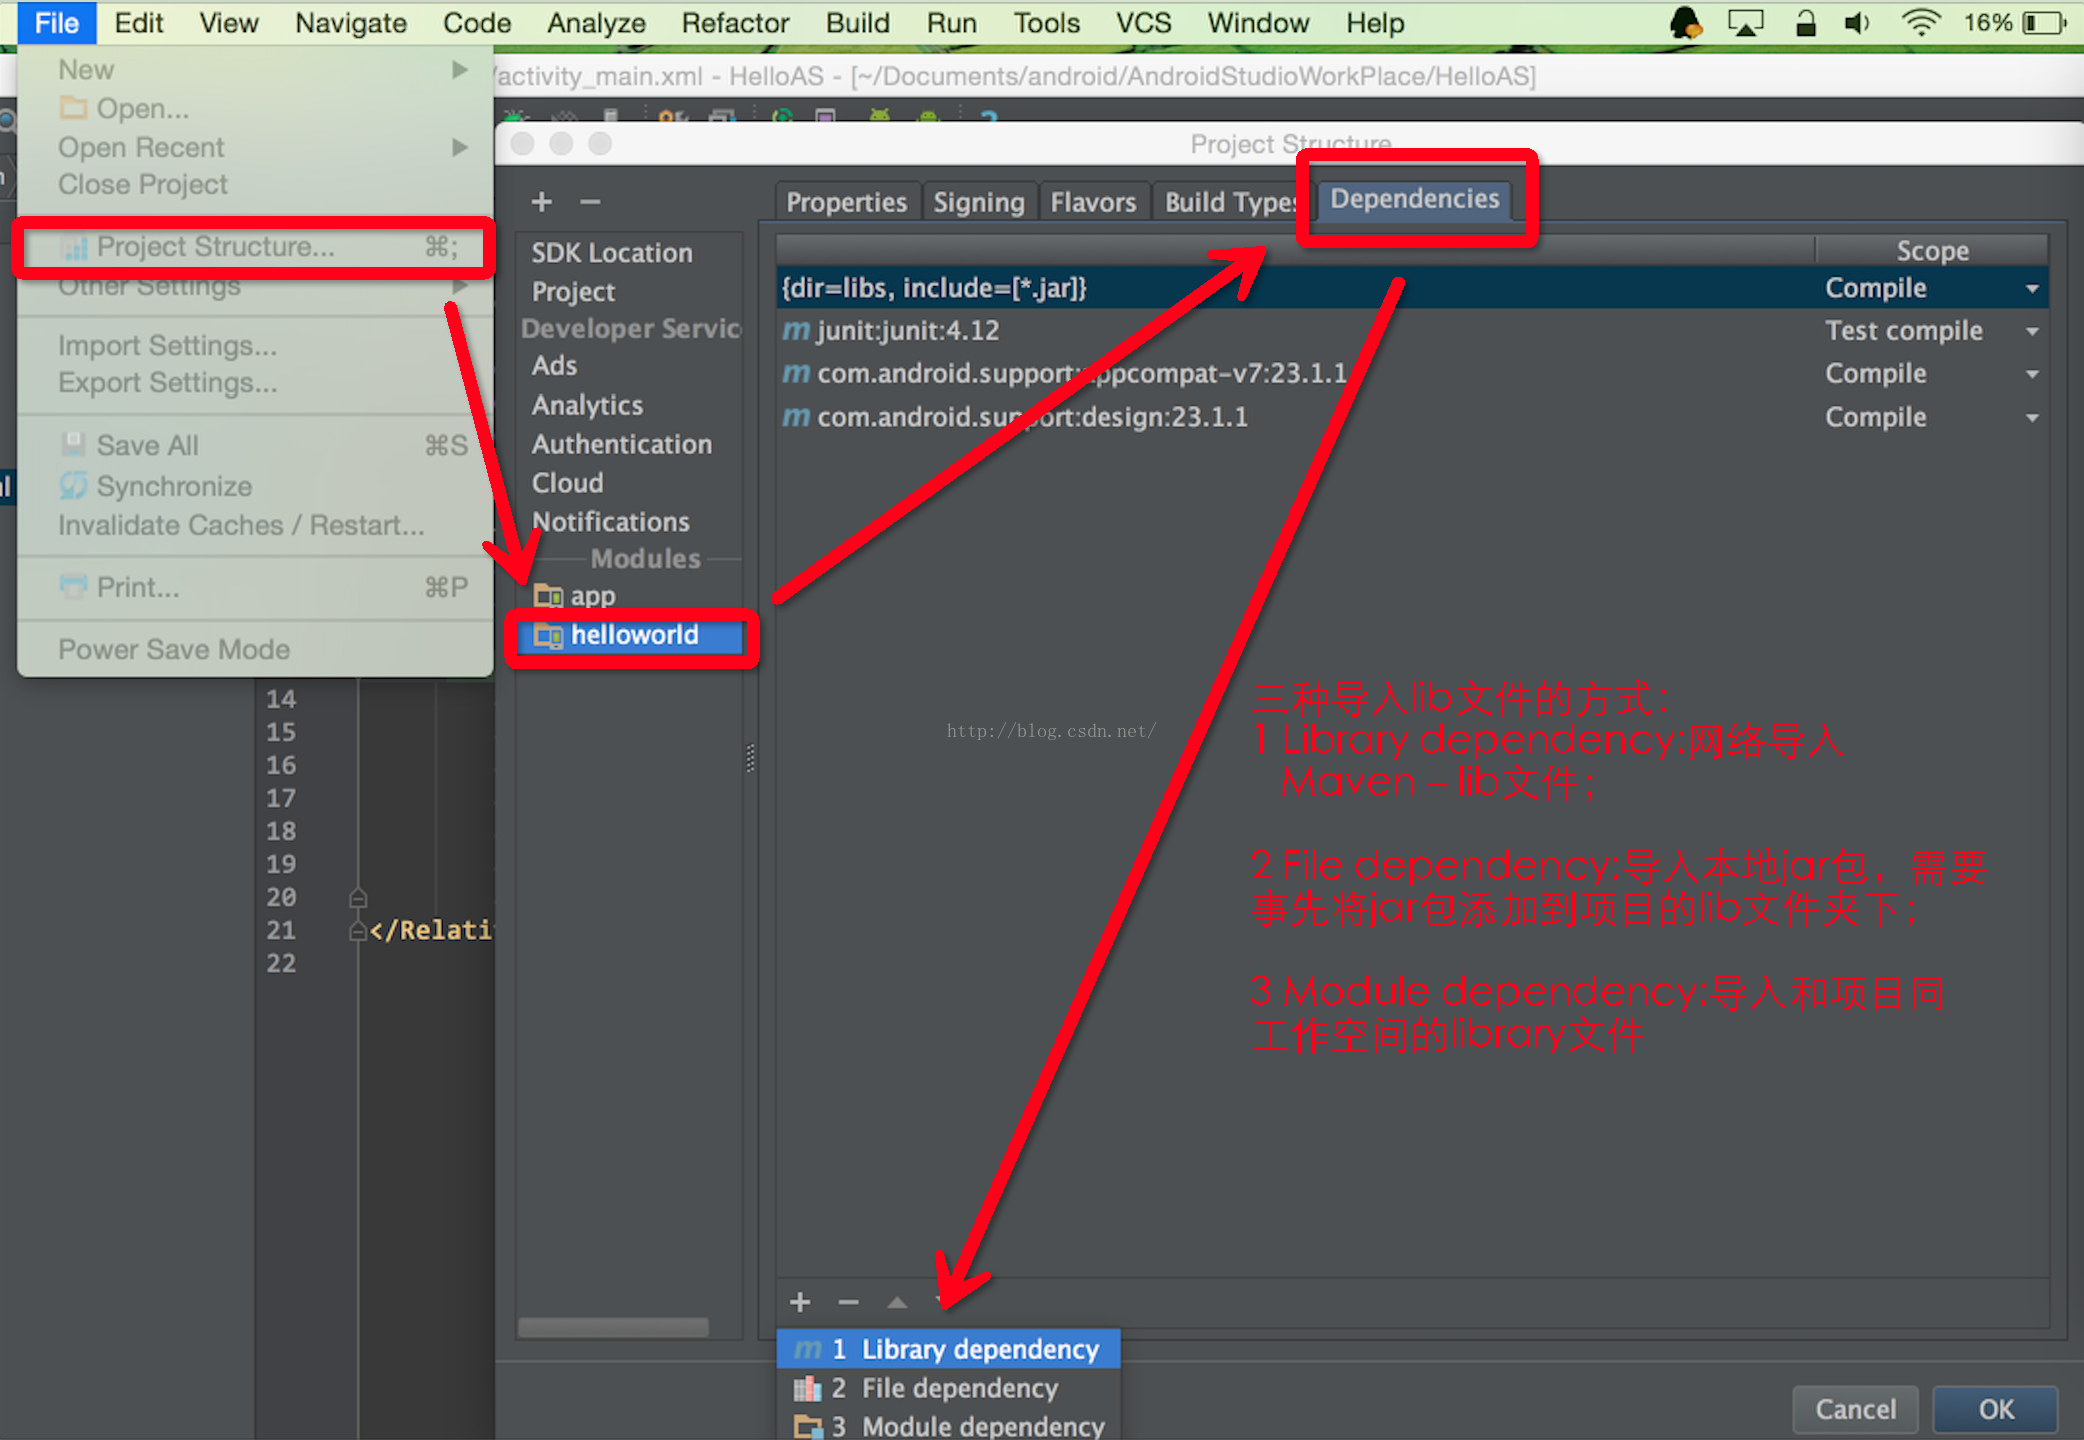Select Ads in sidebar
The image size is (2084, 1440).
coord(554,366)
